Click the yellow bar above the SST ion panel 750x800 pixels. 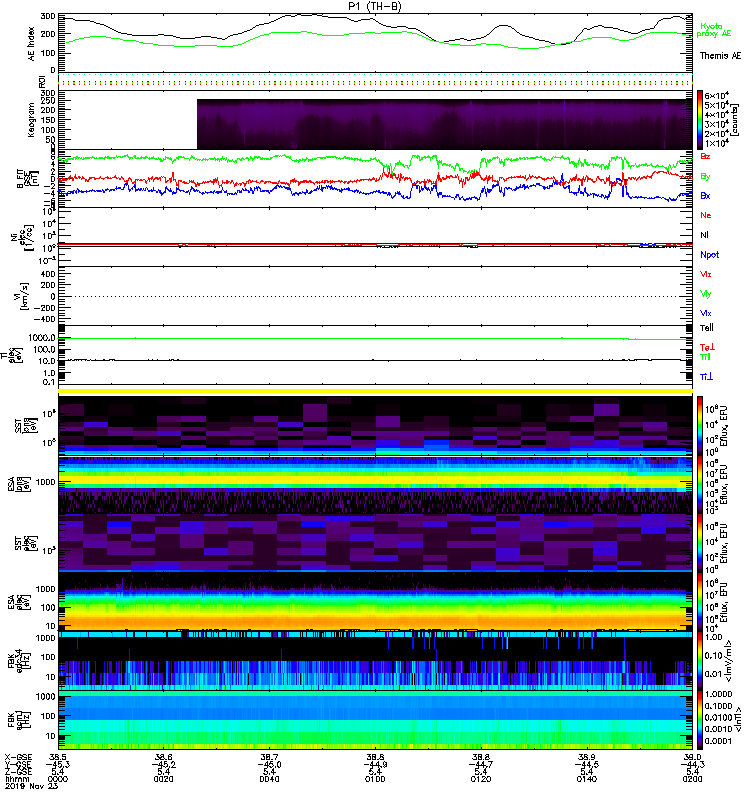tap(376, 391)
